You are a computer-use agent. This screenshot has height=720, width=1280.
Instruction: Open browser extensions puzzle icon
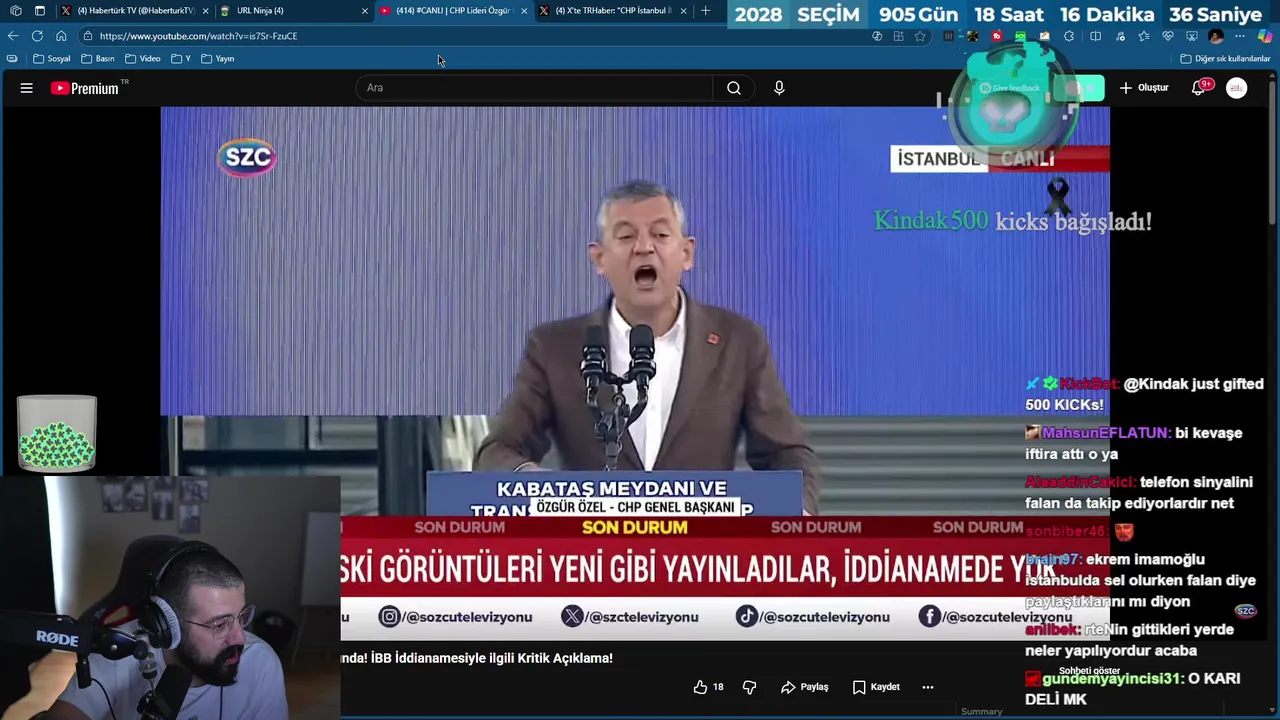(1069, 36)
